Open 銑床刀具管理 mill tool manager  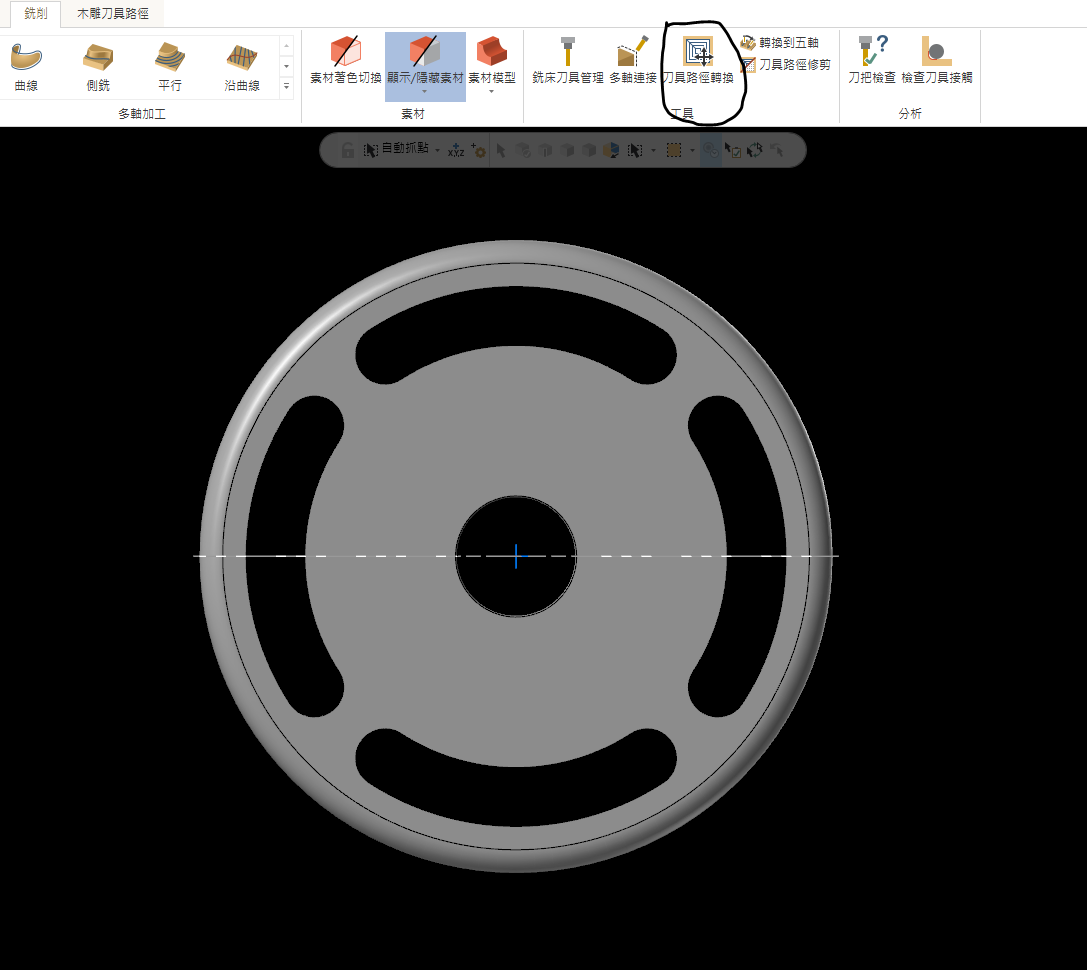(568, 60)
